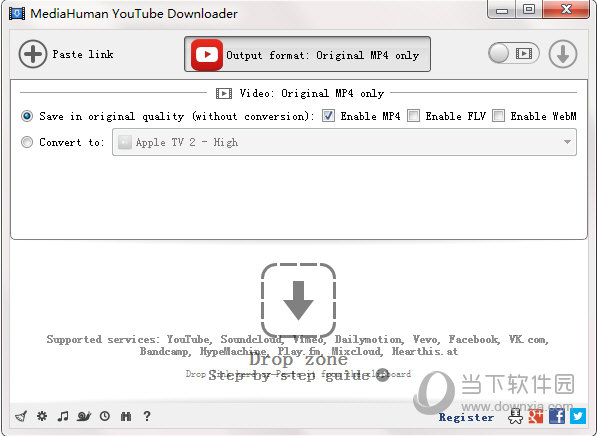This screenshot has width=598, height=436.
Task: Click the broom clear-list icon
Action: pyautogui.click(x=21, y=416)
